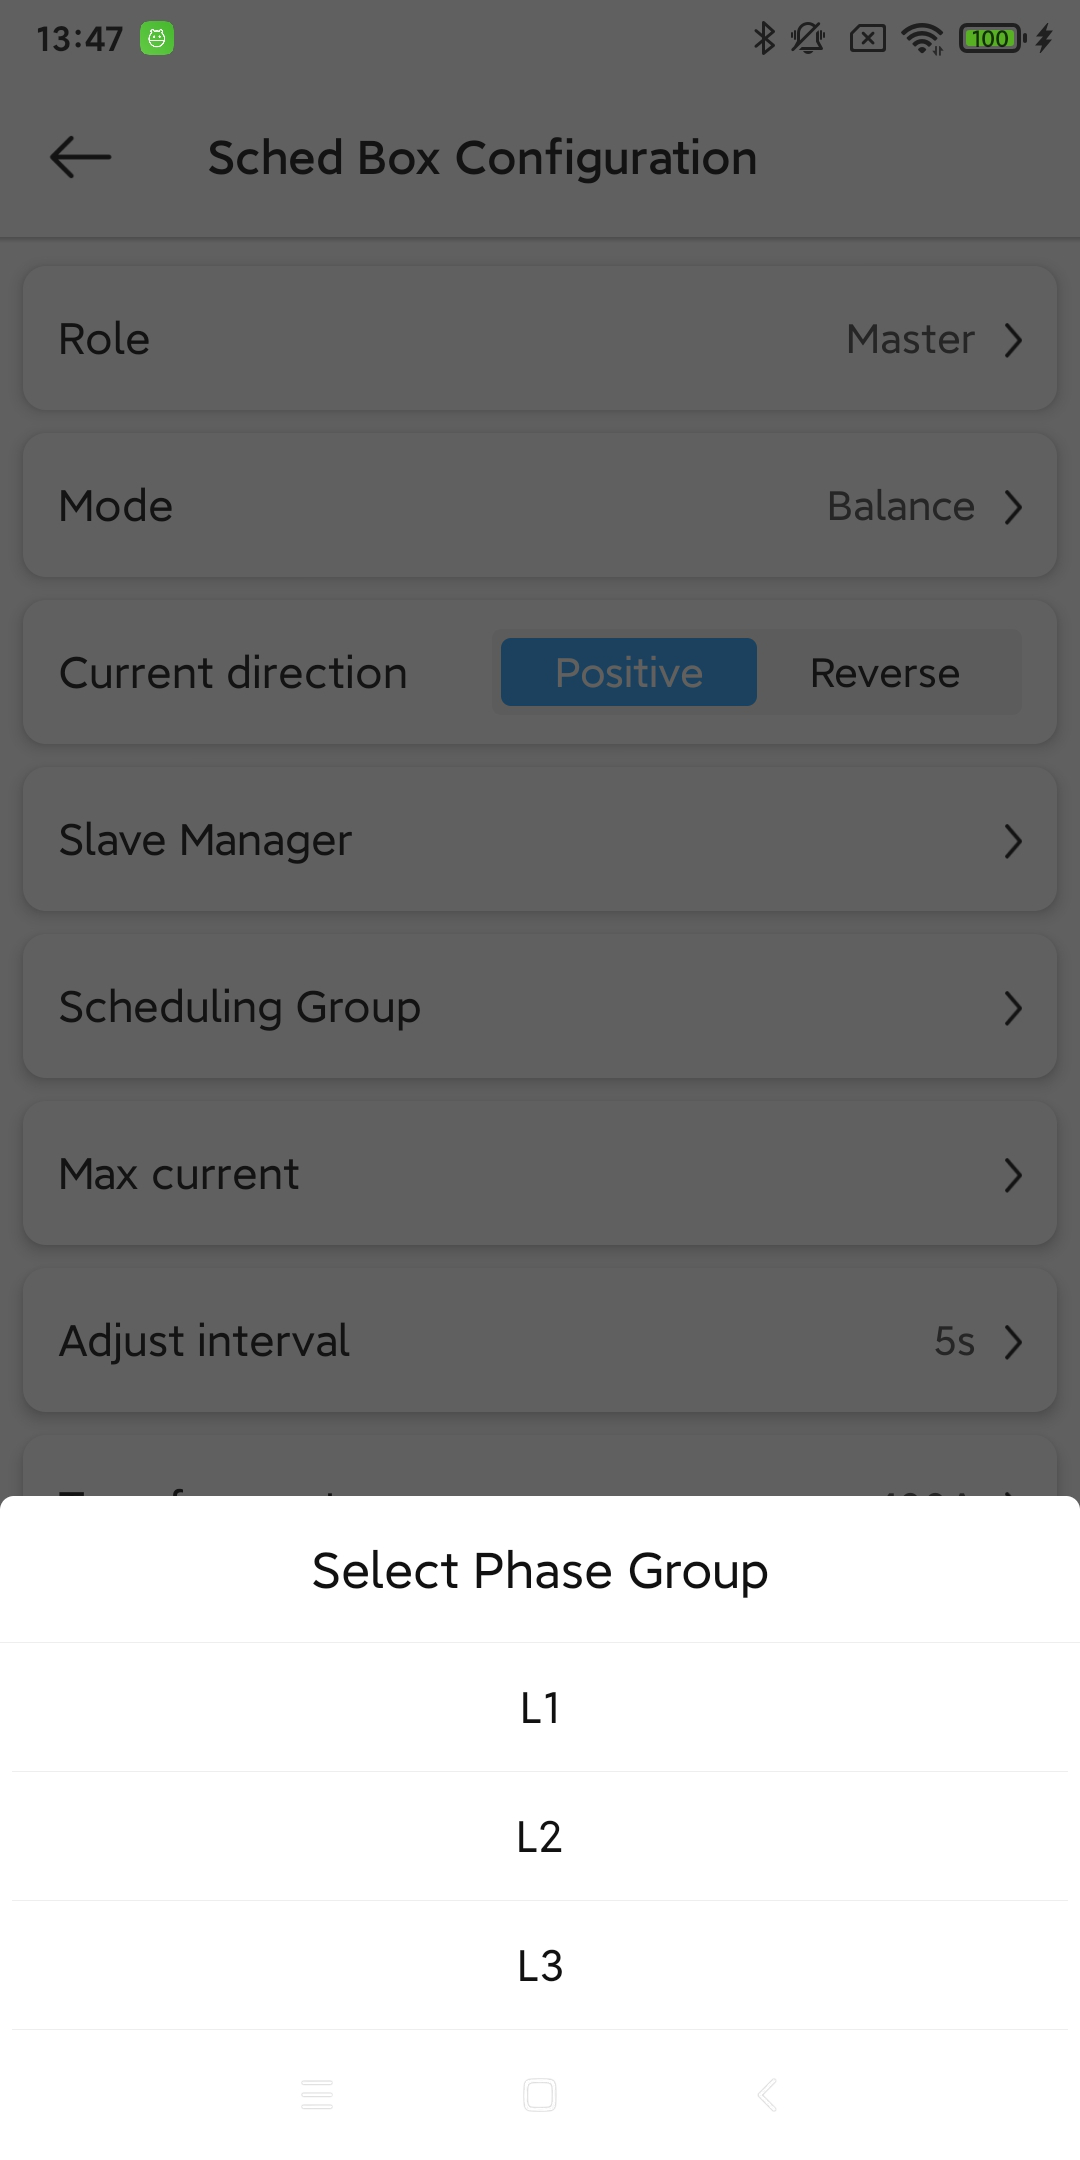Choose L3 from phase group list
Screen dimensions: 1080x2160
tap(540, 1966)
